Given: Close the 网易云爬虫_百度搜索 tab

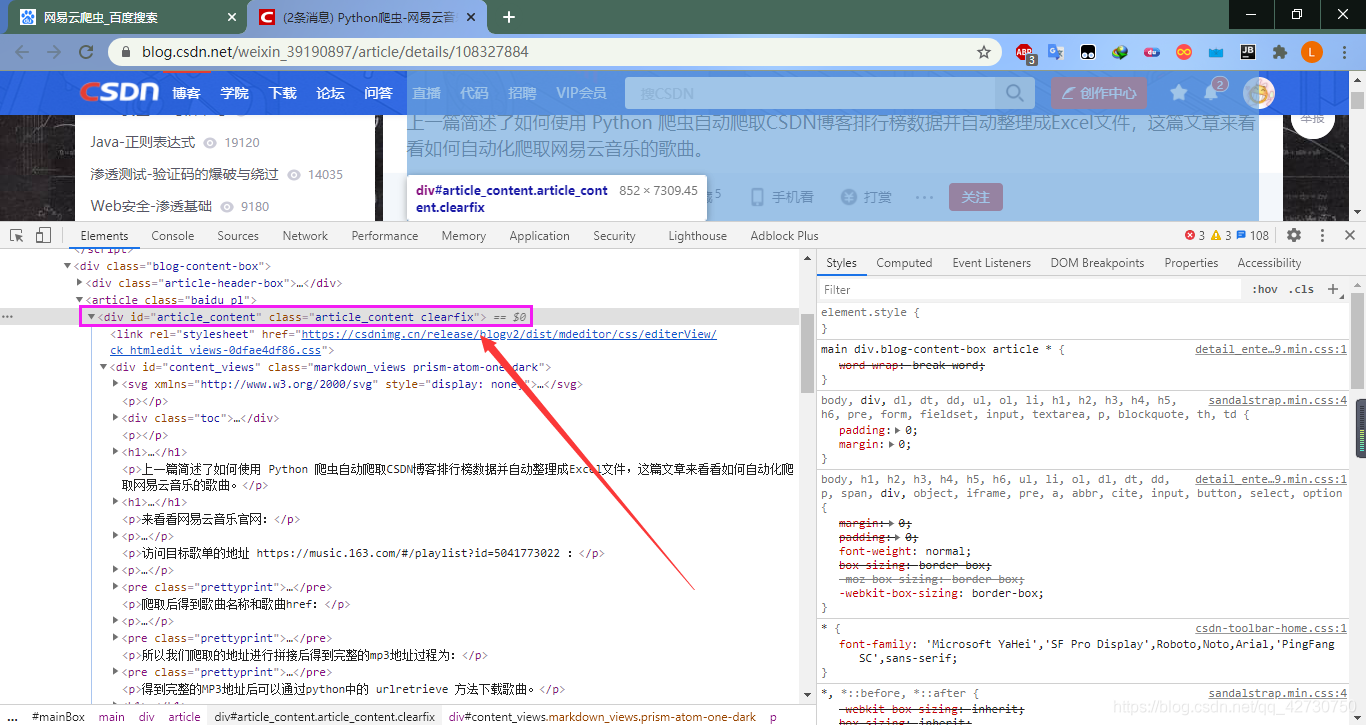Looking at the screenshot, I should coord(232,17).
